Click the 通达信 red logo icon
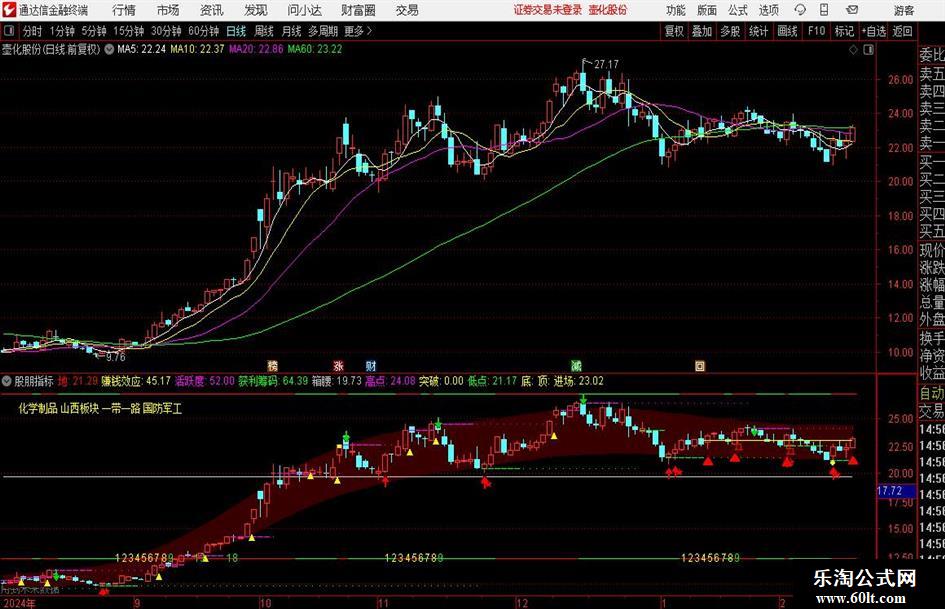The width and height of the screenshot is (945, 609). tap(8, 10)
